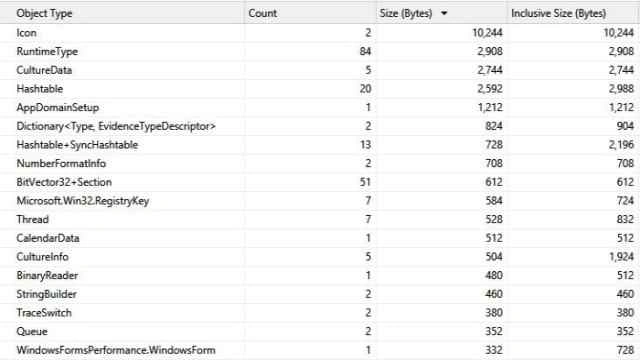
Task: Sort by the Count column header
Action: pyautogui.click(x=310, y=13)
